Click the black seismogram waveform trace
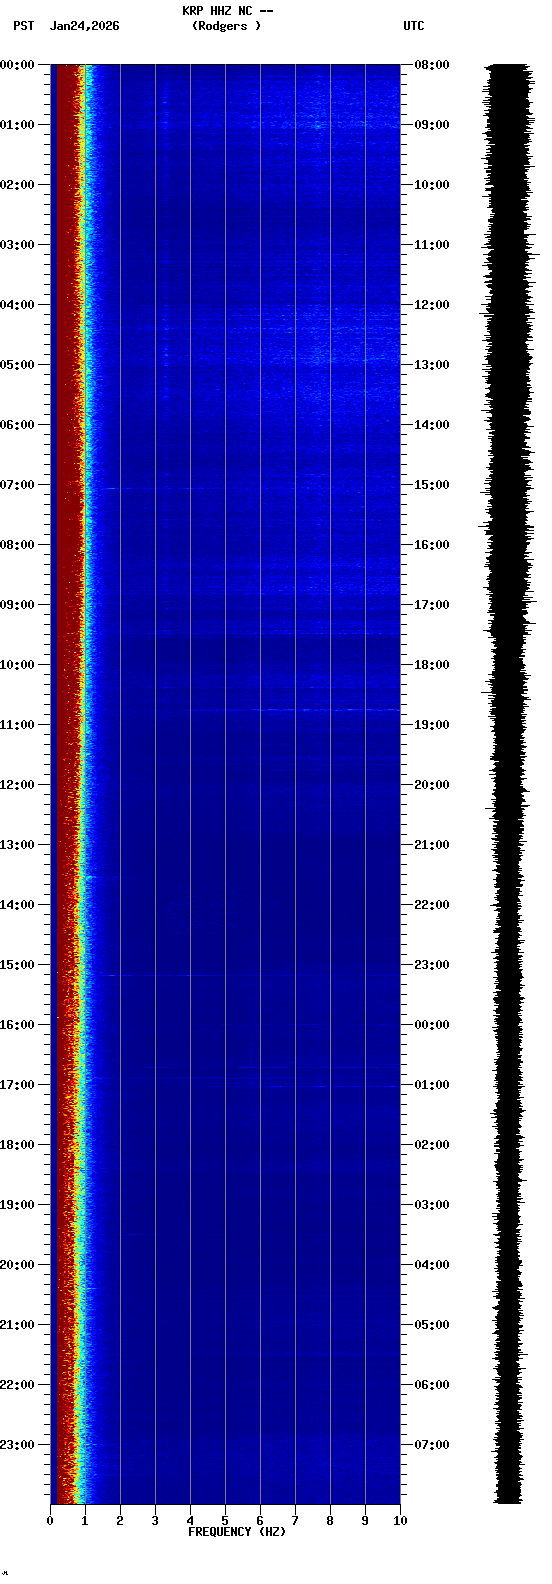Screen dimensions: 552x1584 (510, 784)
